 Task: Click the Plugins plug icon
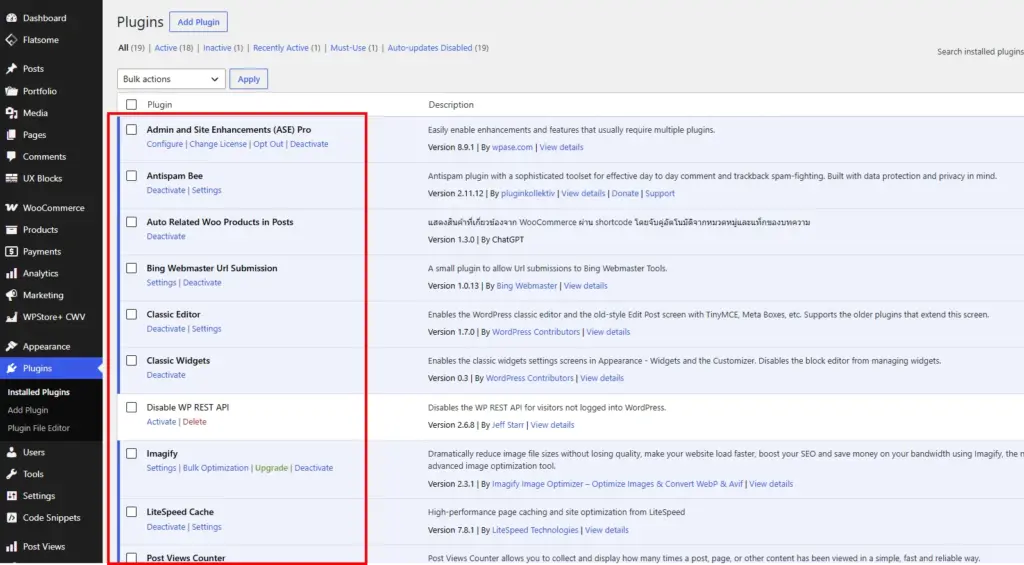[x=12, y=368]
